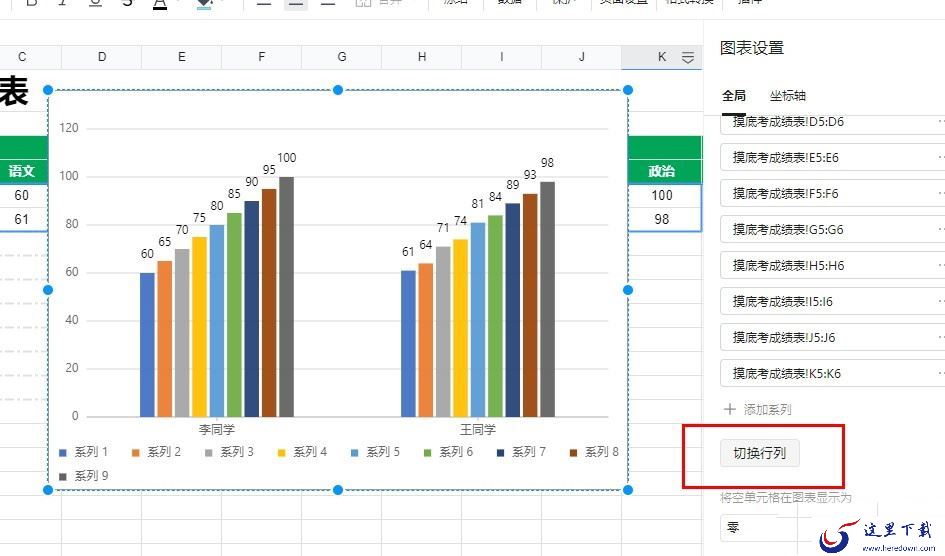Click the orange bar labeled 64 for 王同学
Viewport: 945px width, 556px height.
tap(425, 340)
